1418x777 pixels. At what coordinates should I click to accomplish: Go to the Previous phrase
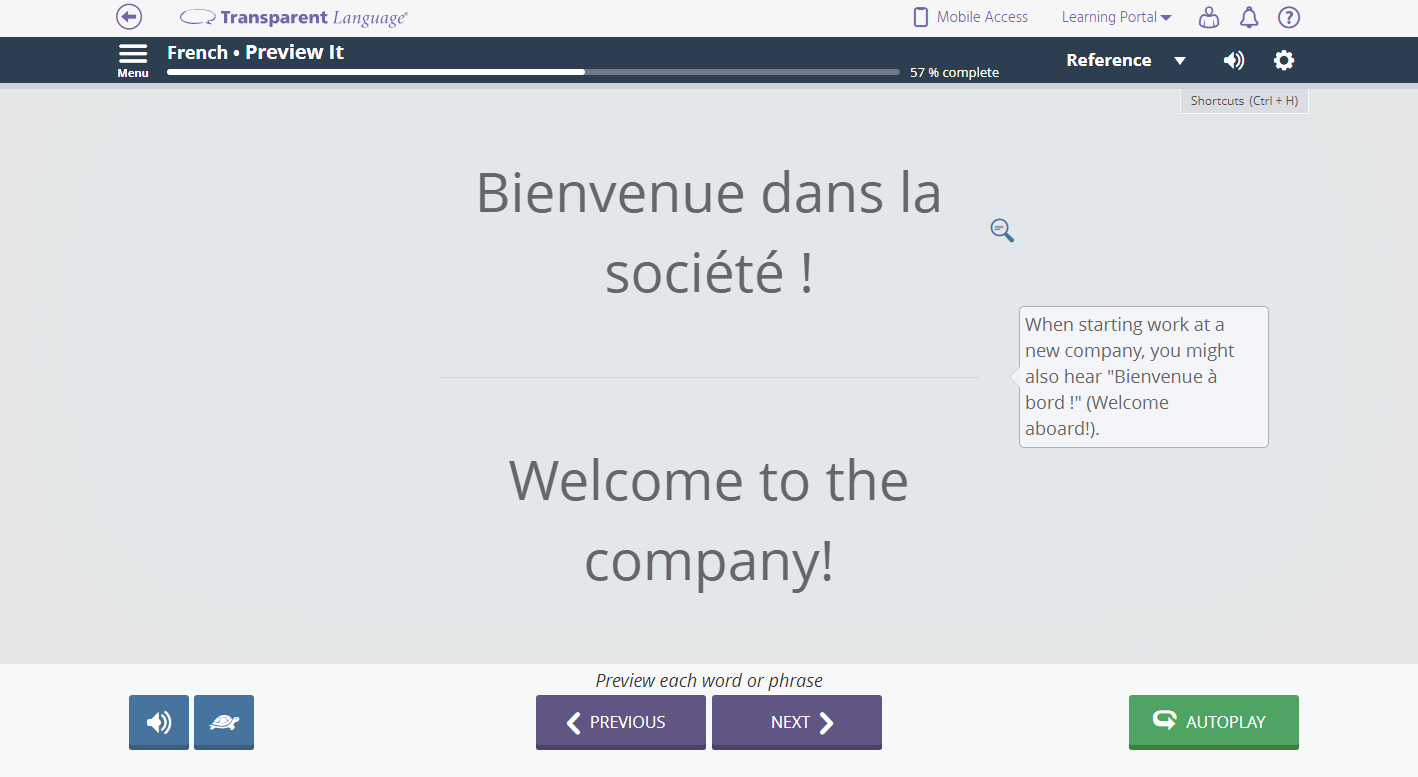(620, 722)
